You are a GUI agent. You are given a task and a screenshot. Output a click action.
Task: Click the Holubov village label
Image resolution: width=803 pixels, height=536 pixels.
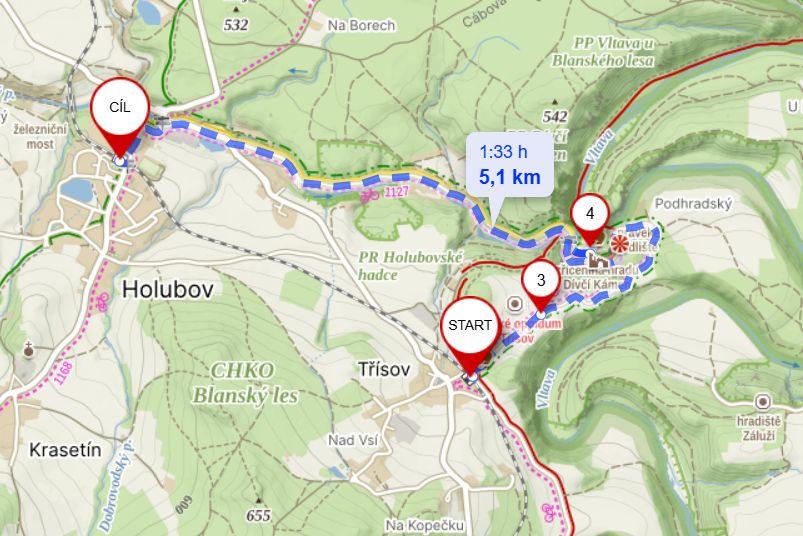[x=167, y=289]
